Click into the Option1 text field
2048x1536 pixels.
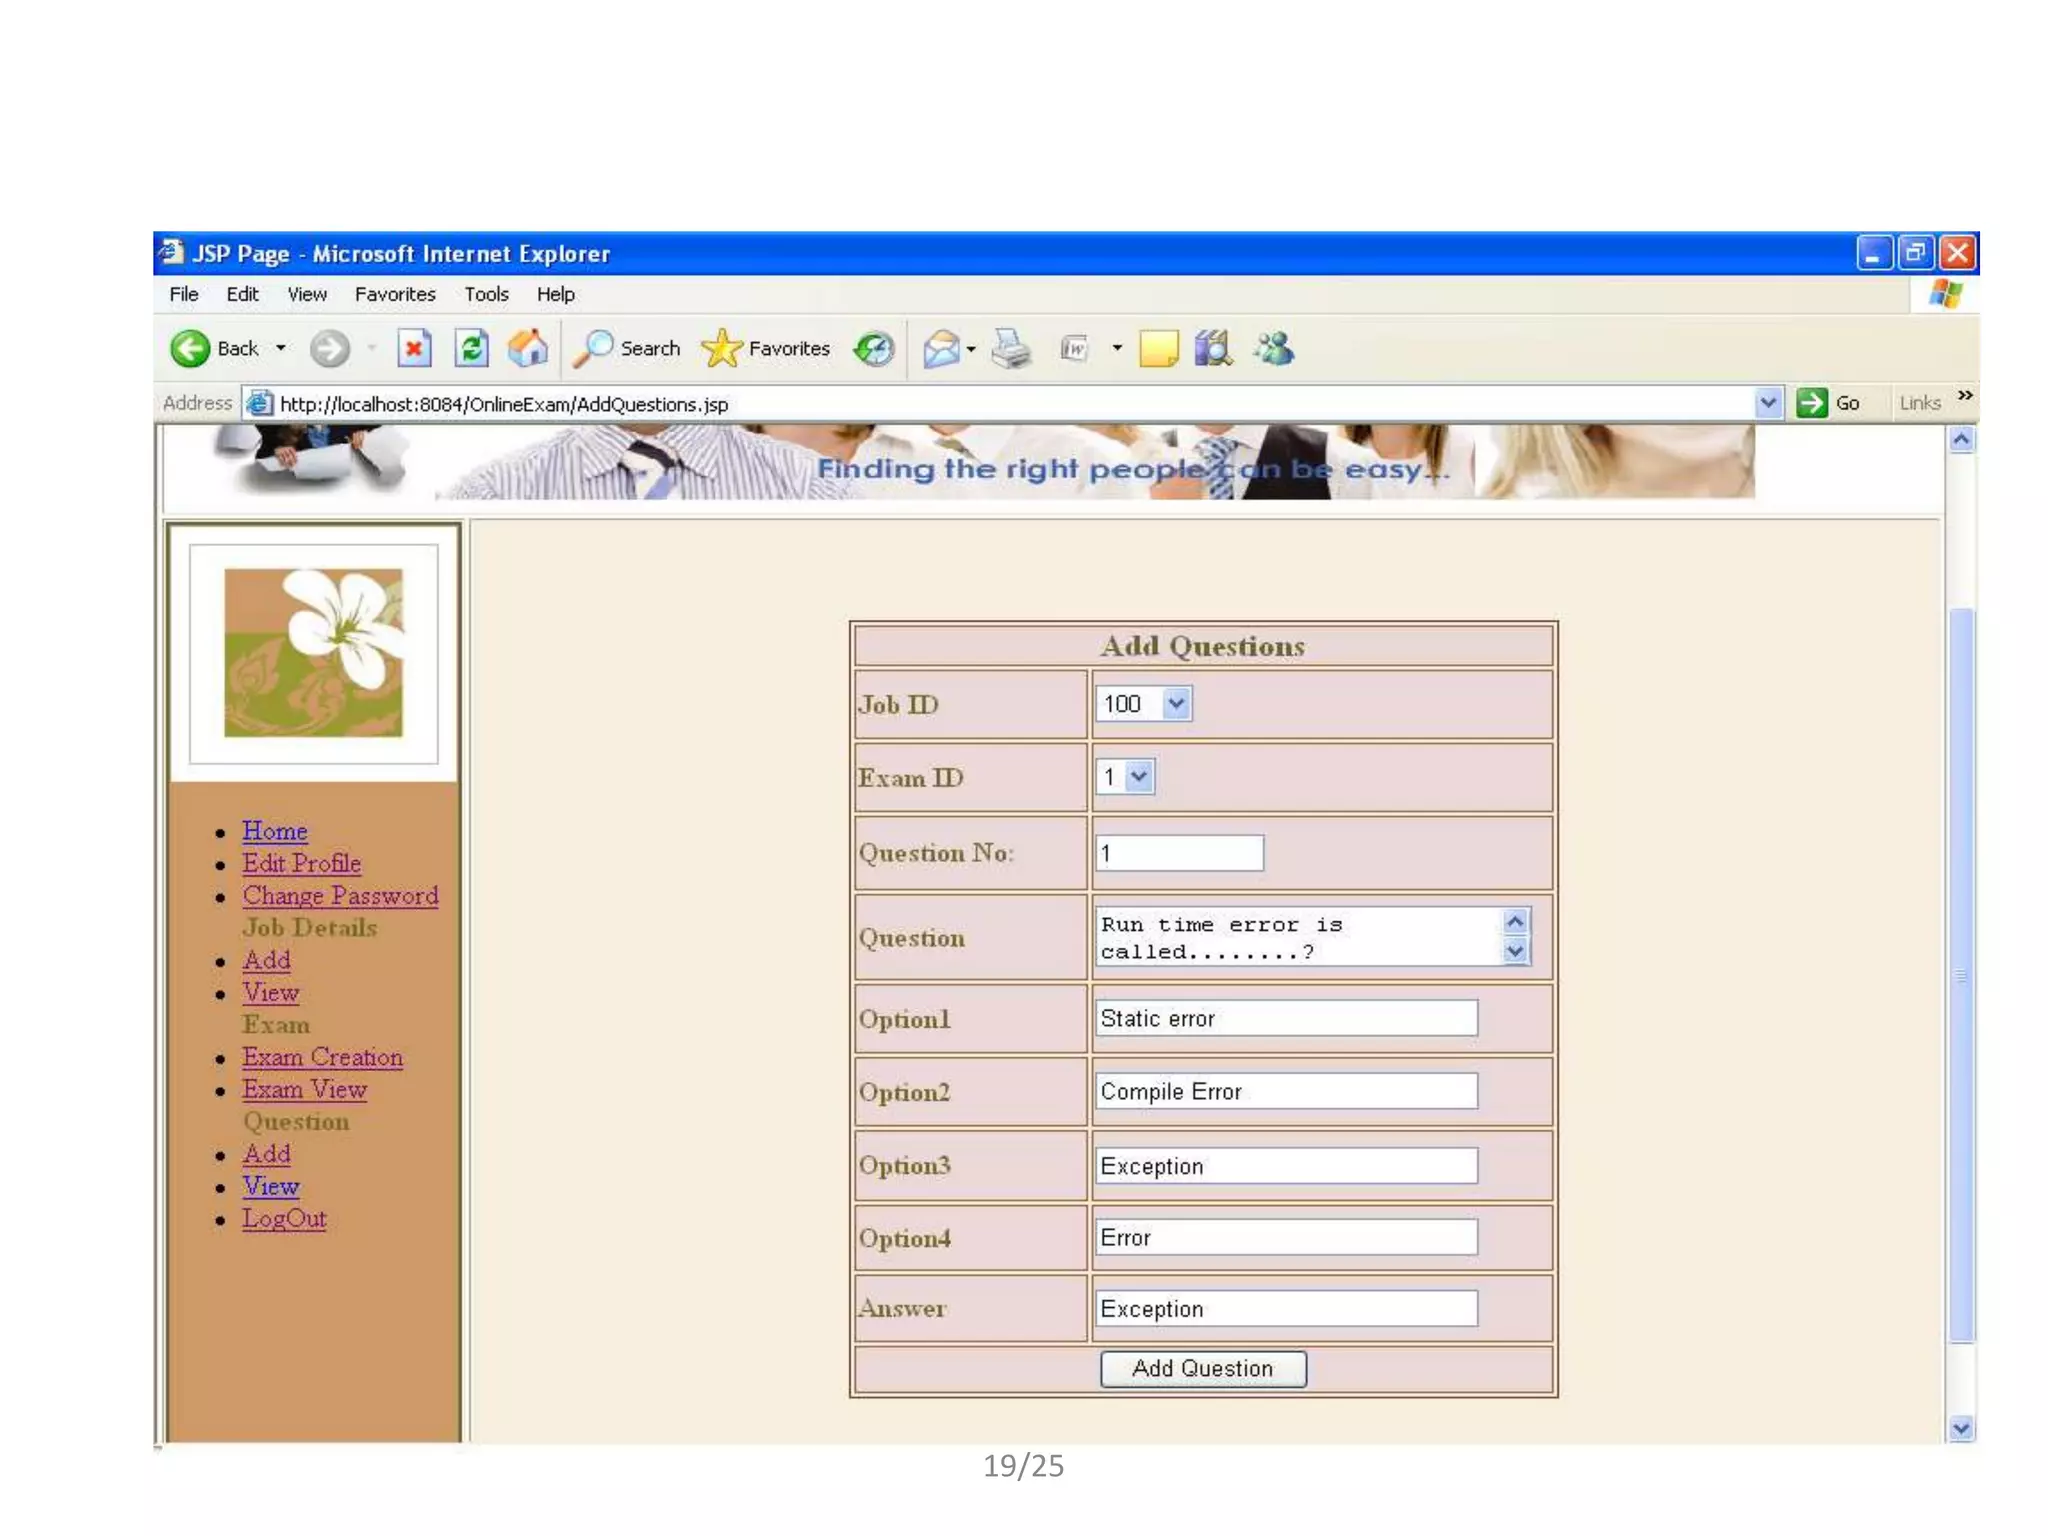(x=1285, y=1019)
